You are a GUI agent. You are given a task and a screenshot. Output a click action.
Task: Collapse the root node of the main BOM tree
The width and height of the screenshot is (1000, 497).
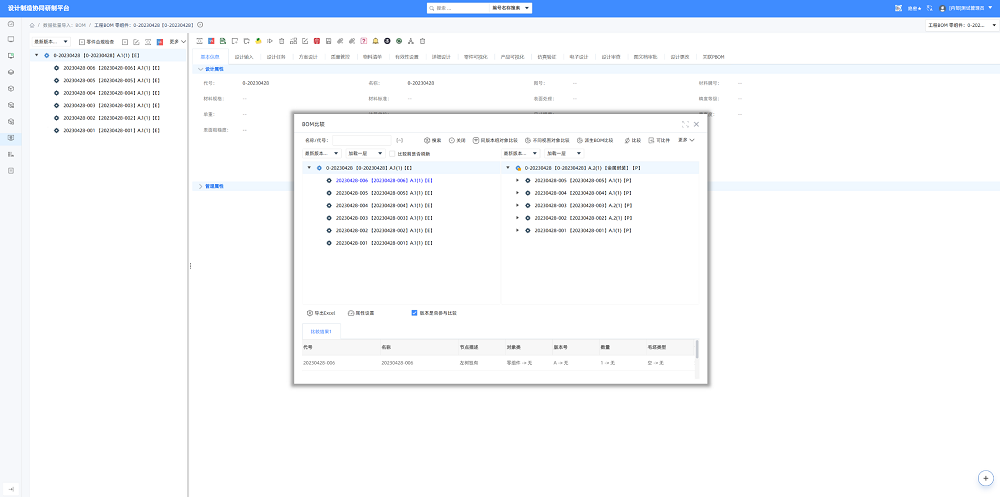[36, 56]
